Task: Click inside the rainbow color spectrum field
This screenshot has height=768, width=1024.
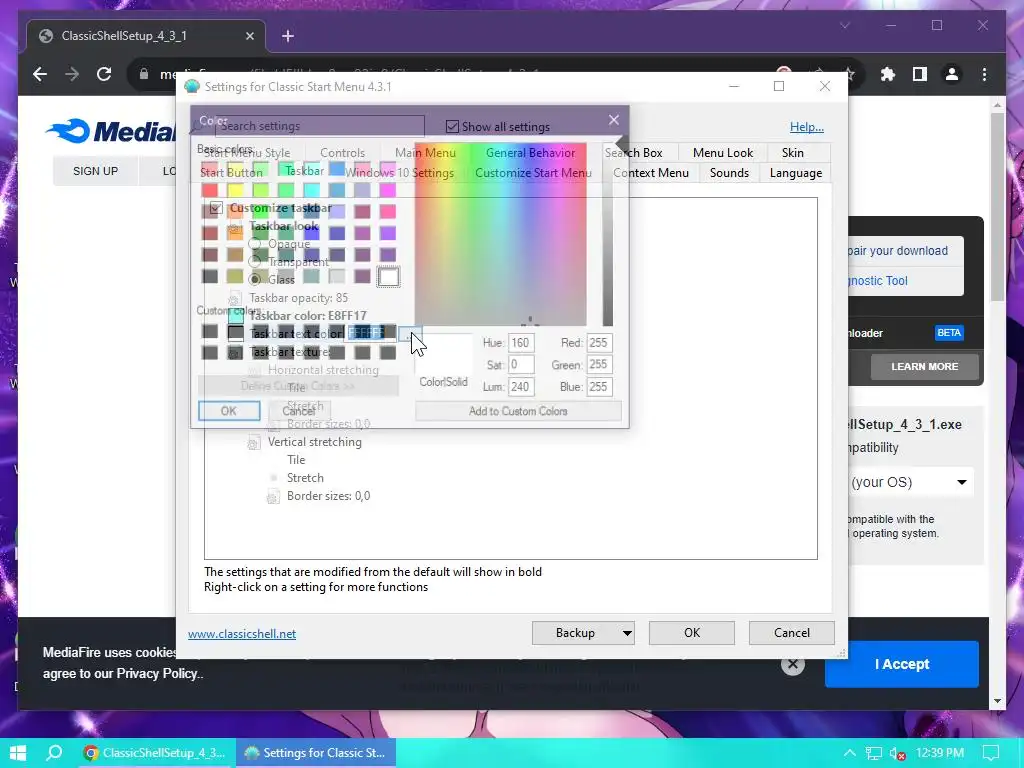Action: click(500, 234)
